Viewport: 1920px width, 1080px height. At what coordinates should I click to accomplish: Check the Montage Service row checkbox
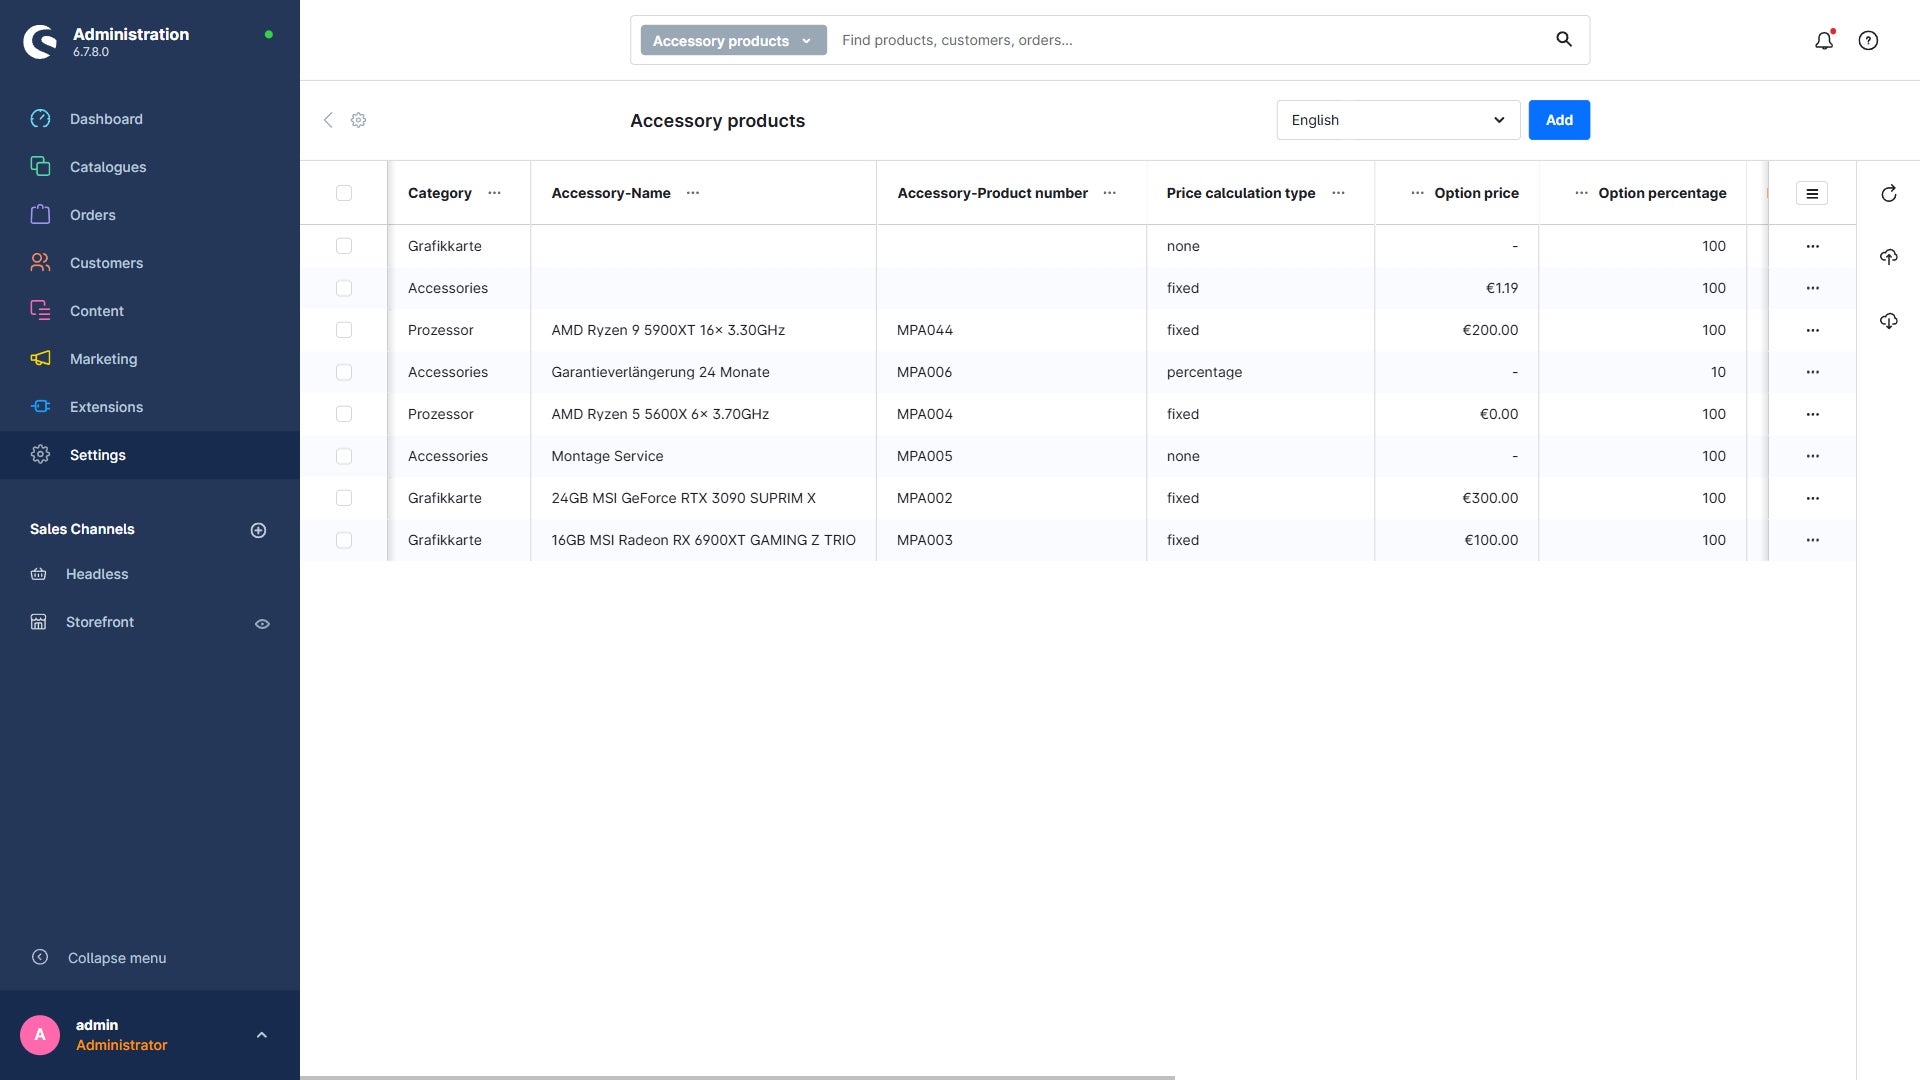click(344, 456)
